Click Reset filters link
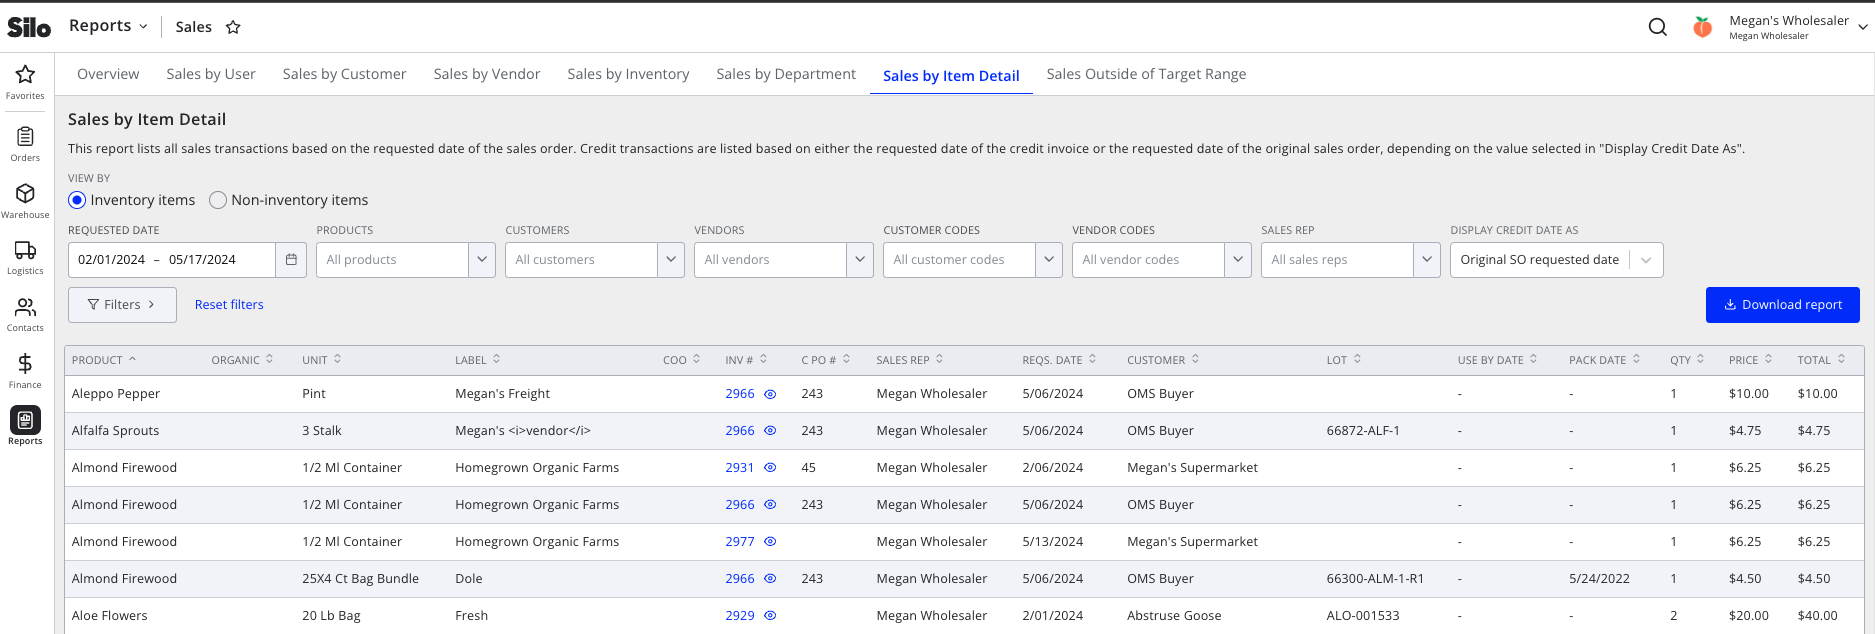1875x634 pixels. (x=229, y=305)
